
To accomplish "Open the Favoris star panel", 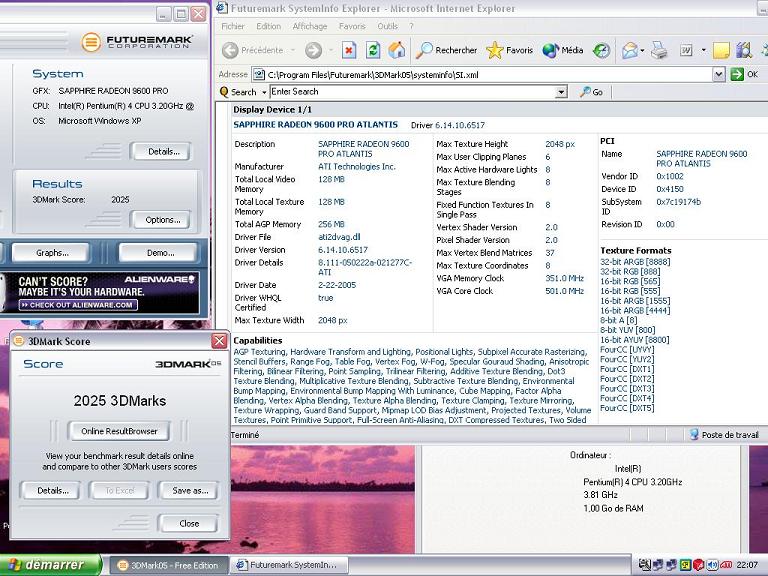I will click(509, 50).
